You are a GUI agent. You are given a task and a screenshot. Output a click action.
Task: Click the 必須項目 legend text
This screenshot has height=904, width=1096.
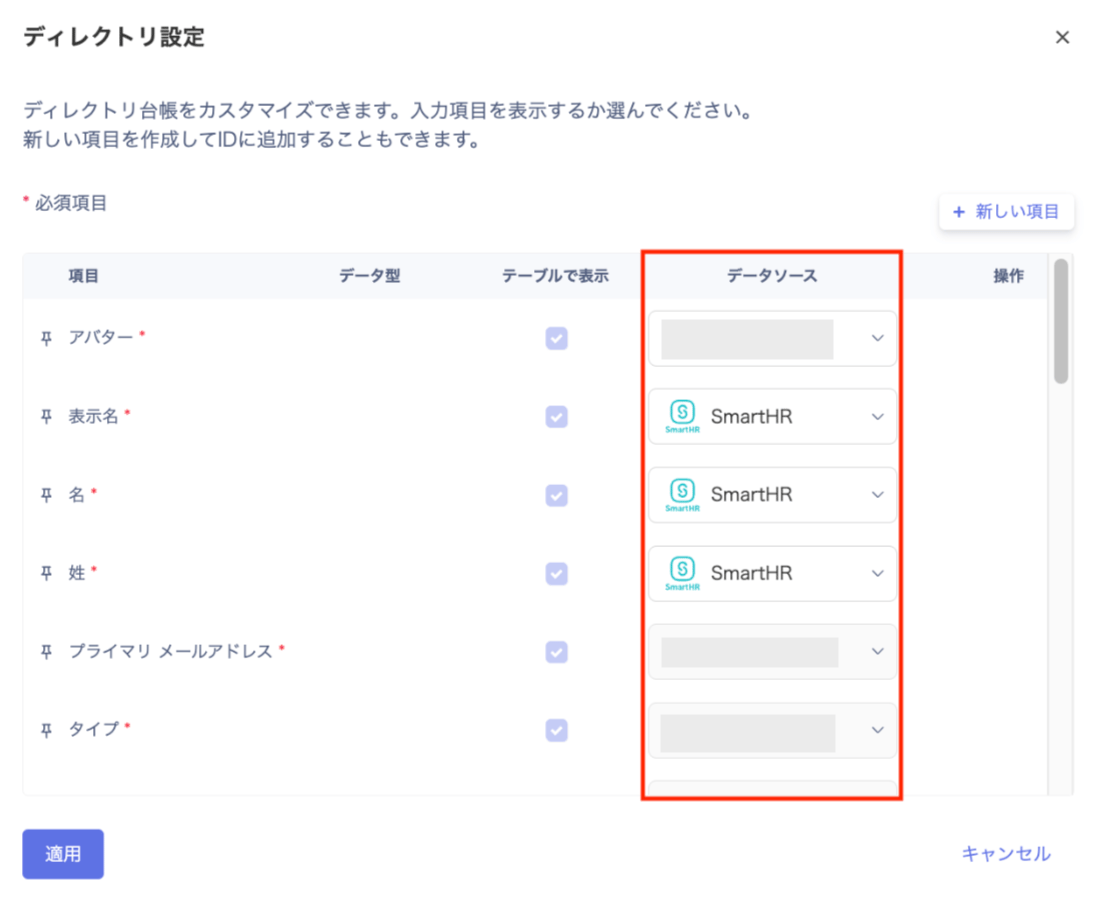(71, 203)
